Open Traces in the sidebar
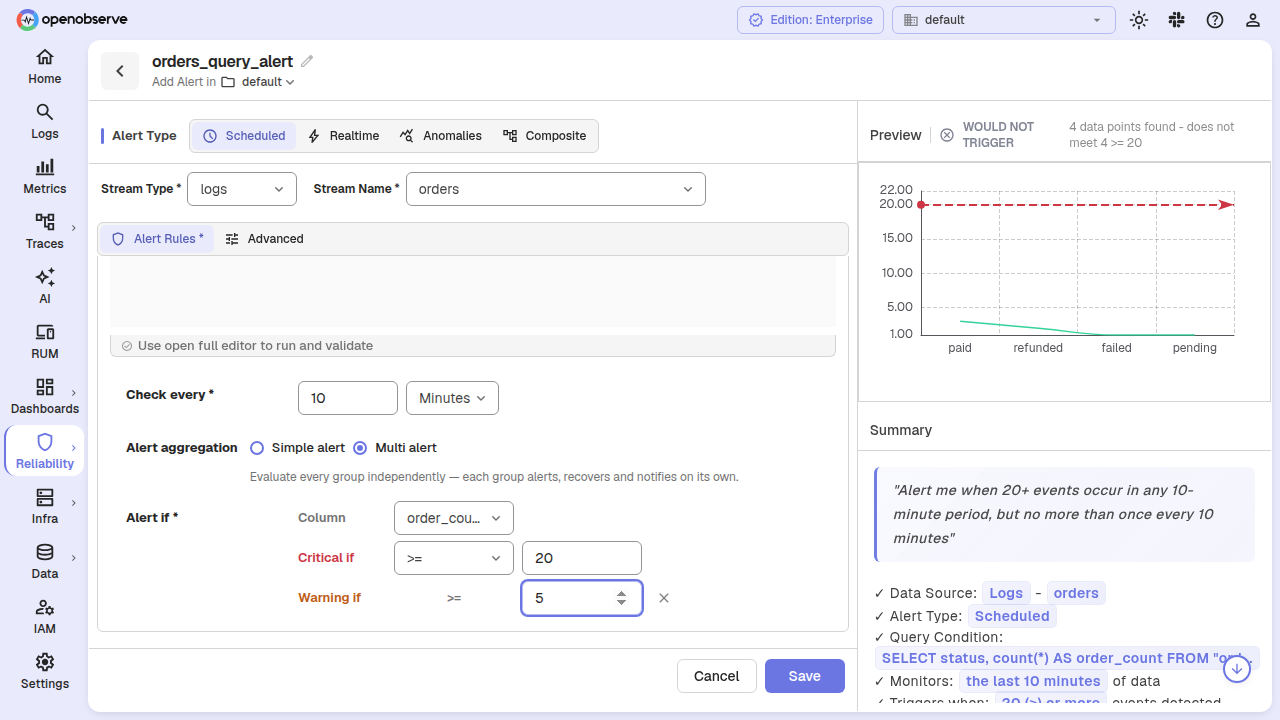Image resolution: width=1280 pixels, height=720 pixels. pos(44,231)
